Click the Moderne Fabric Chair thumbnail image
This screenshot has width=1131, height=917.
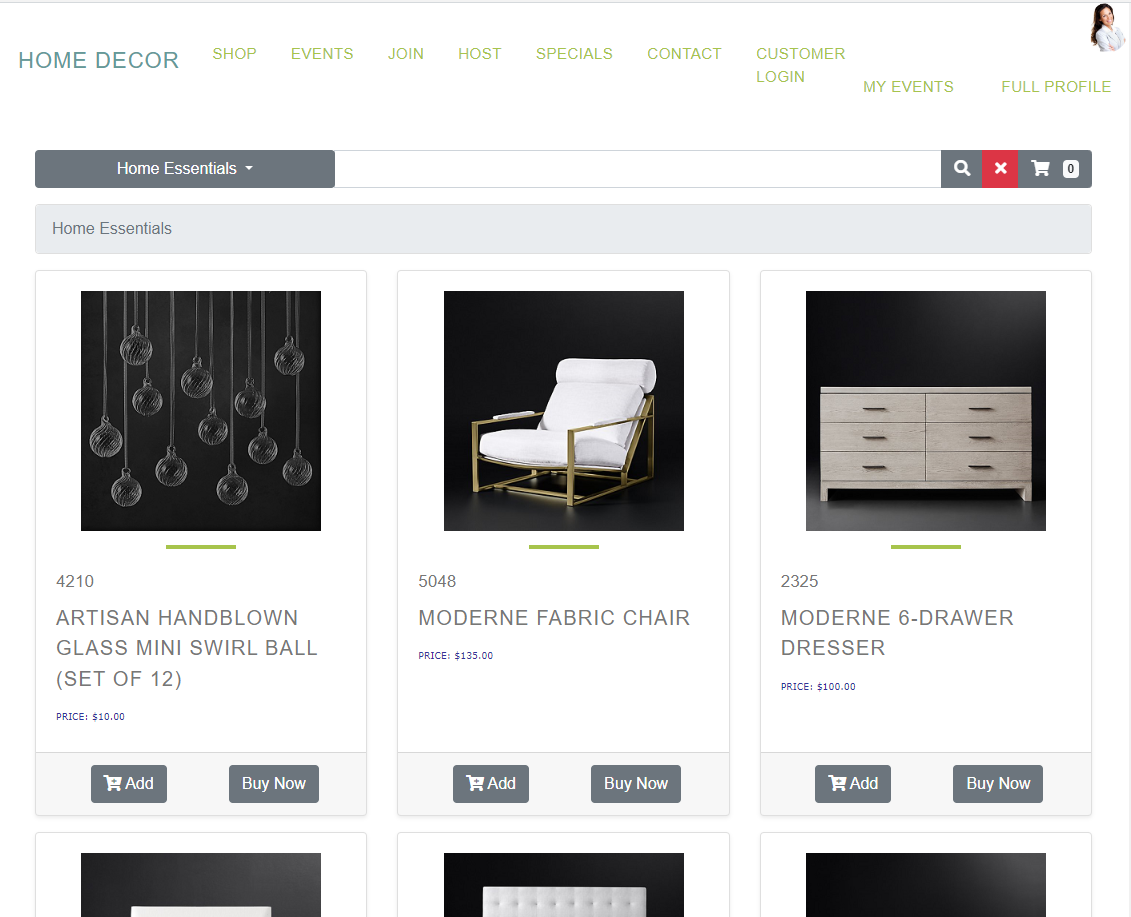click(x=563, y=410)
